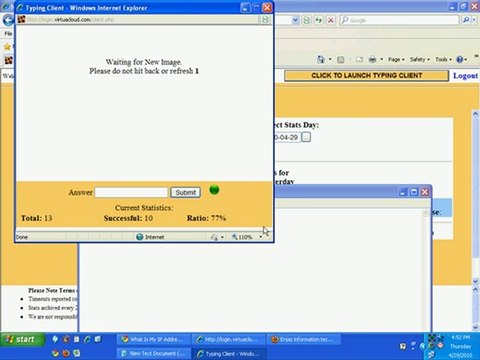Open the File menu in background IE window
480x360 pixels.
[x=8, y=33]
